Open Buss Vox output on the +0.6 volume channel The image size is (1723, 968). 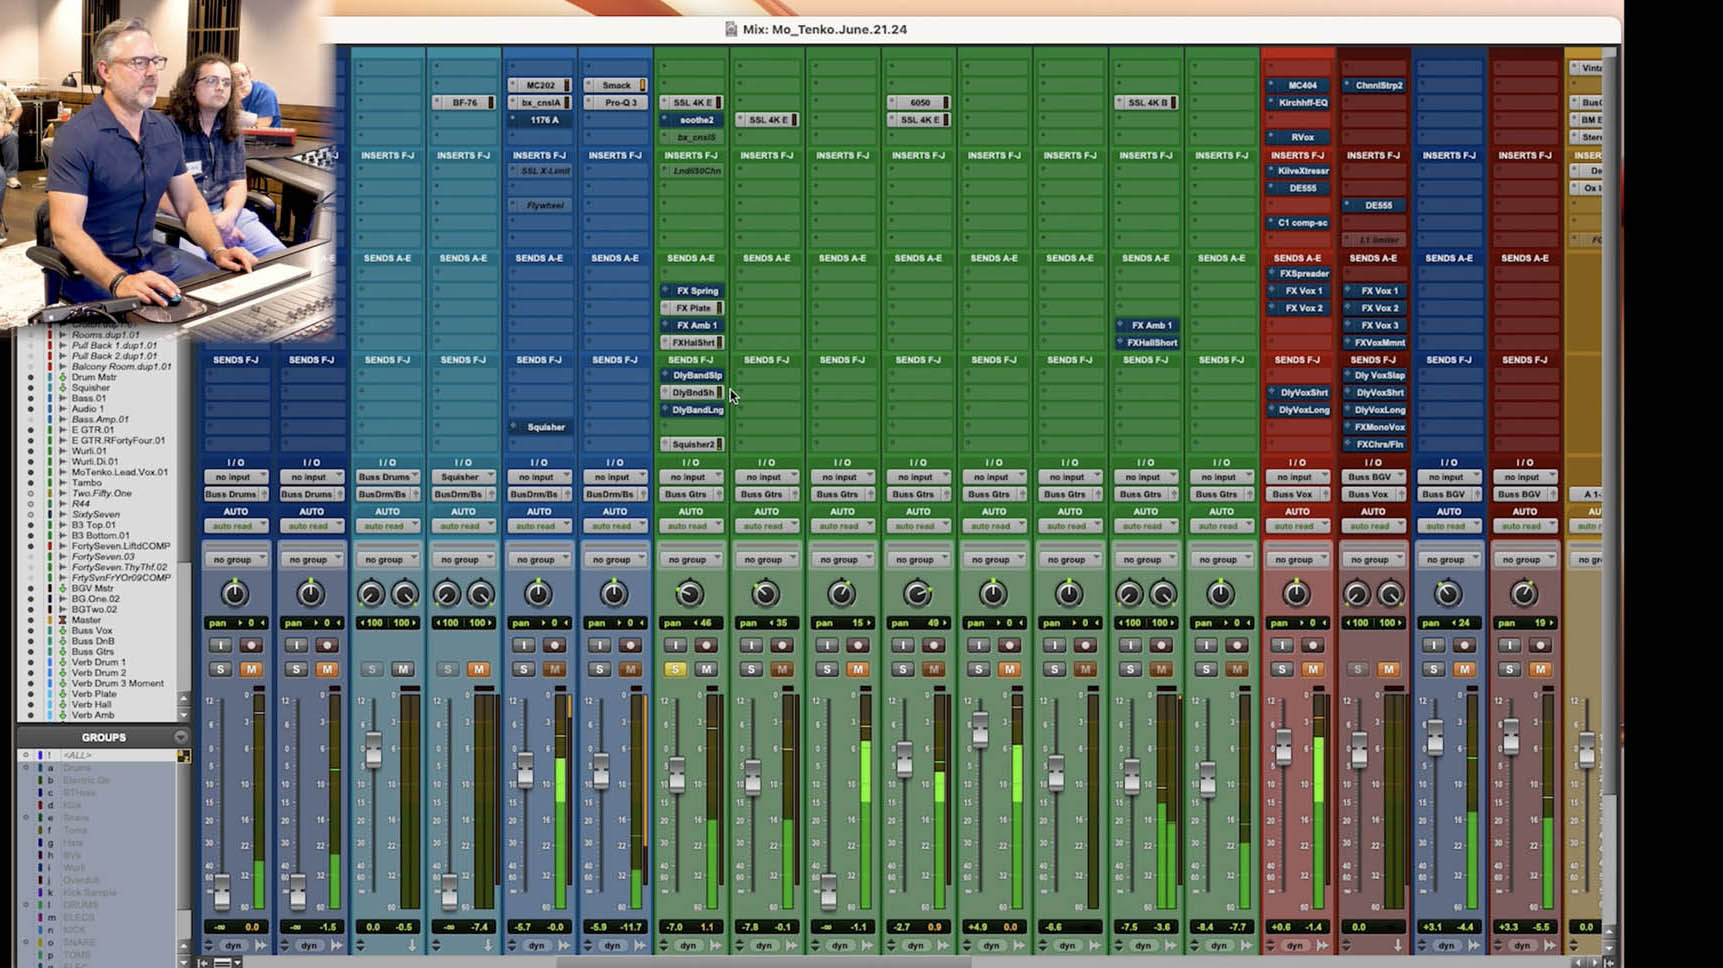(1297, 494)
